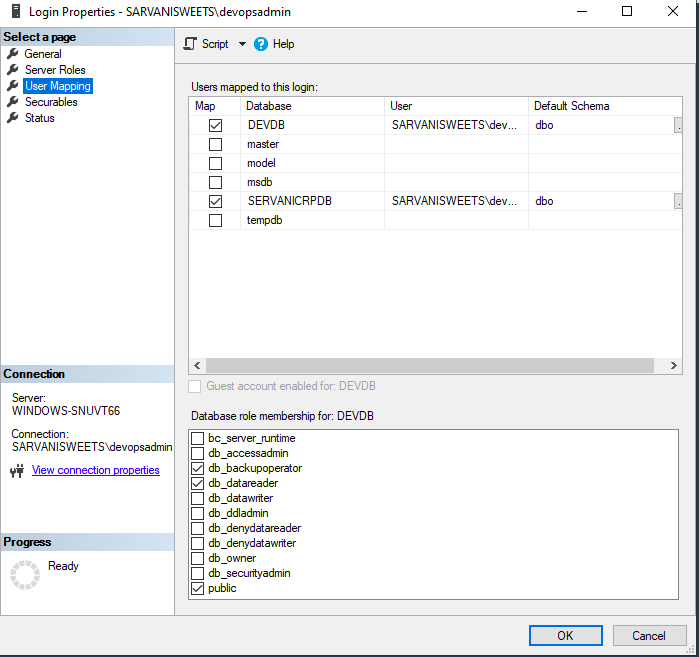Open the Script dropdown arrow

tap(242, 44)
